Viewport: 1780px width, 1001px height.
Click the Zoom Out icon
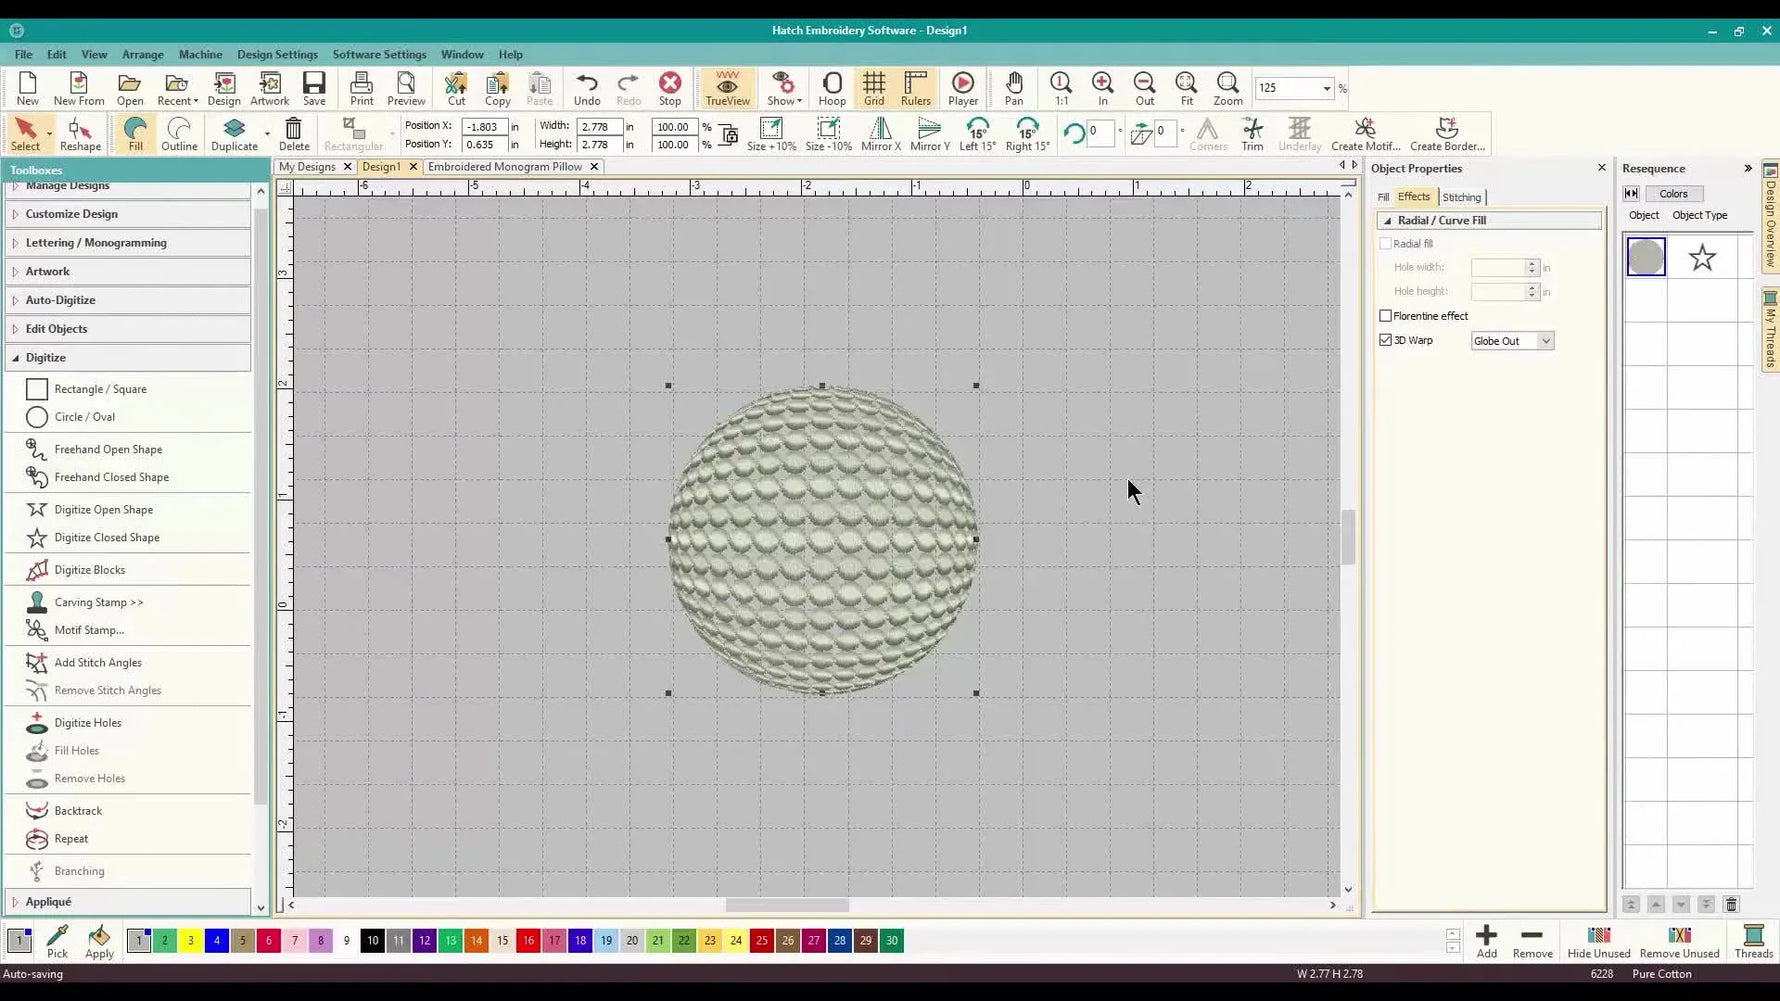click(x=1145, y=88)
